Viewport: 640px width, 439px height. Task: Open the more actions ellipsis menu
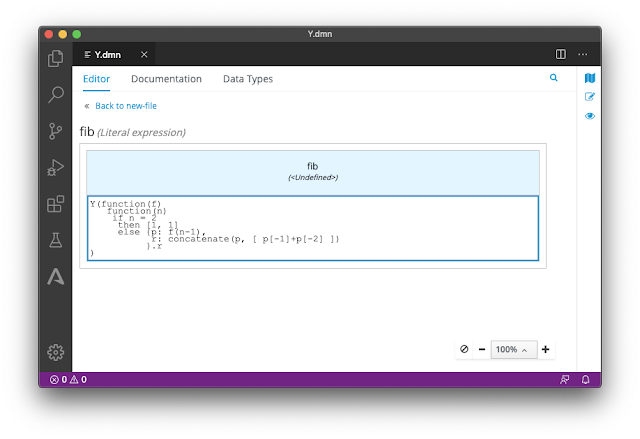pyautogui.click(x=583, y=54)
